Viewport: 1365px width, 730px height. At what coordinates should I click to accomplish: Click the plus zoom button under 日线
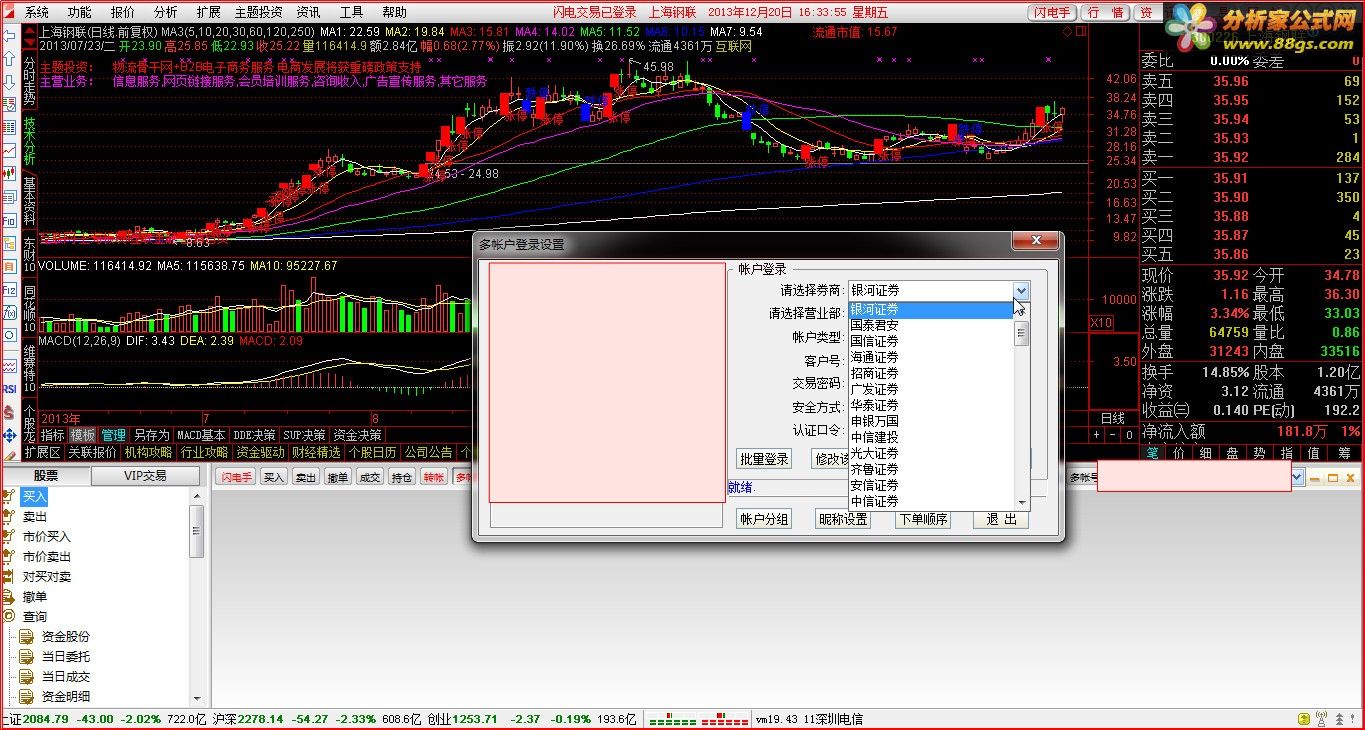tap(1096, 435)
